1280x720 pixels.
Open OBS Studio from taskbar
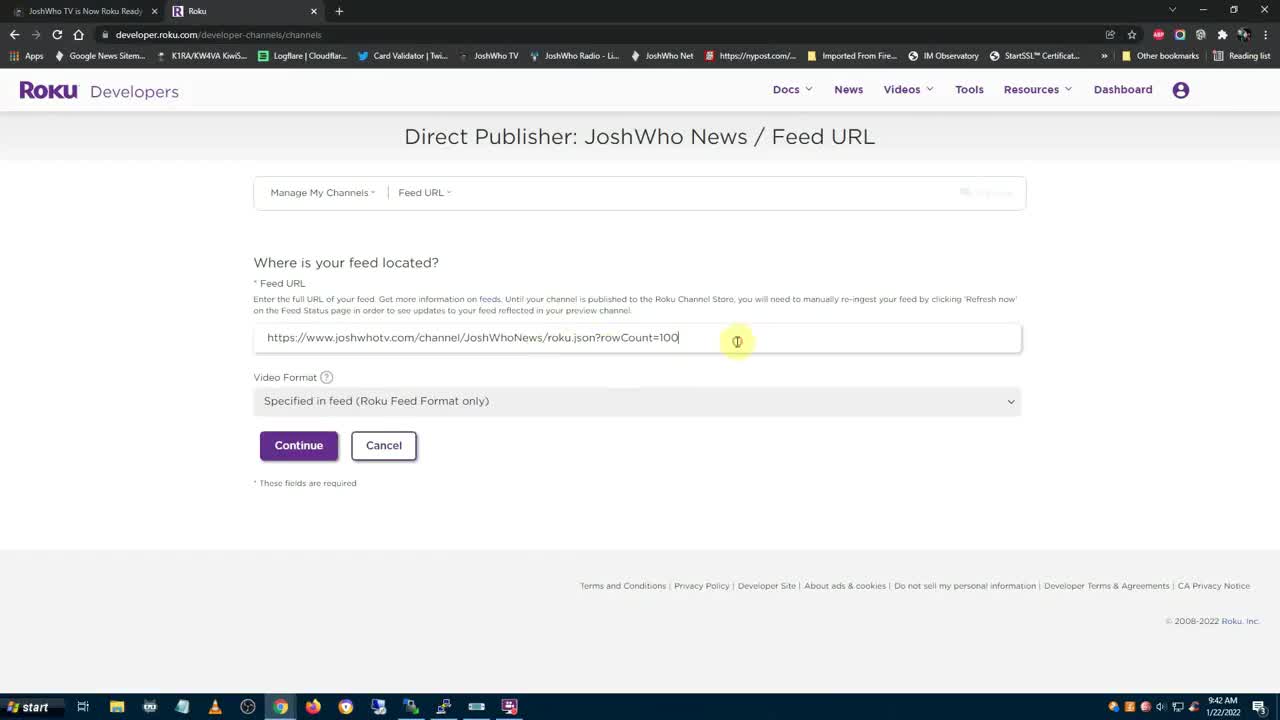coord(248,707)
